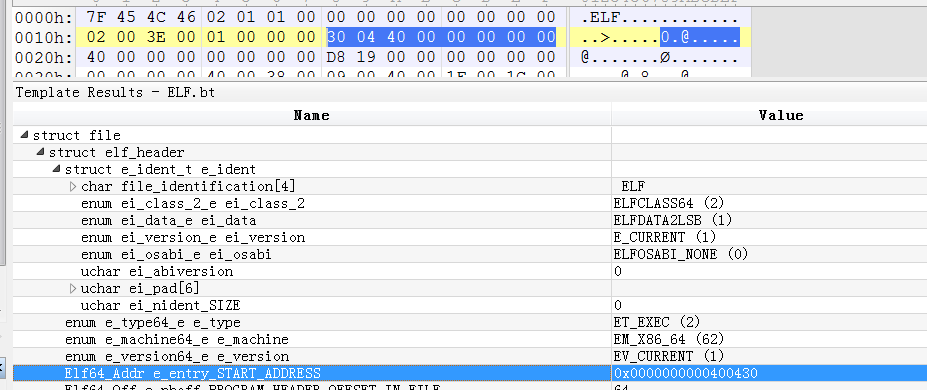Expand uchar ei_pad[6] array
927x390 pixels.
pos(73,288)
